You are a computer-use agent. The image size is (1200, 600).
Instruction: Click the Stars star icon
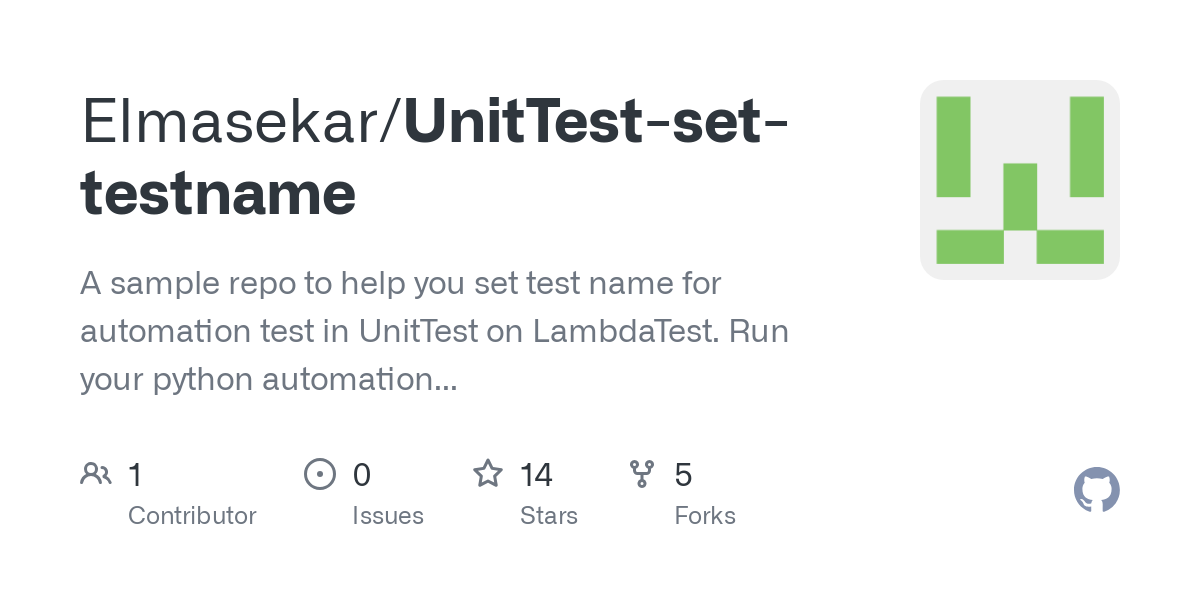pyautogui.click(x=488, y=473)
